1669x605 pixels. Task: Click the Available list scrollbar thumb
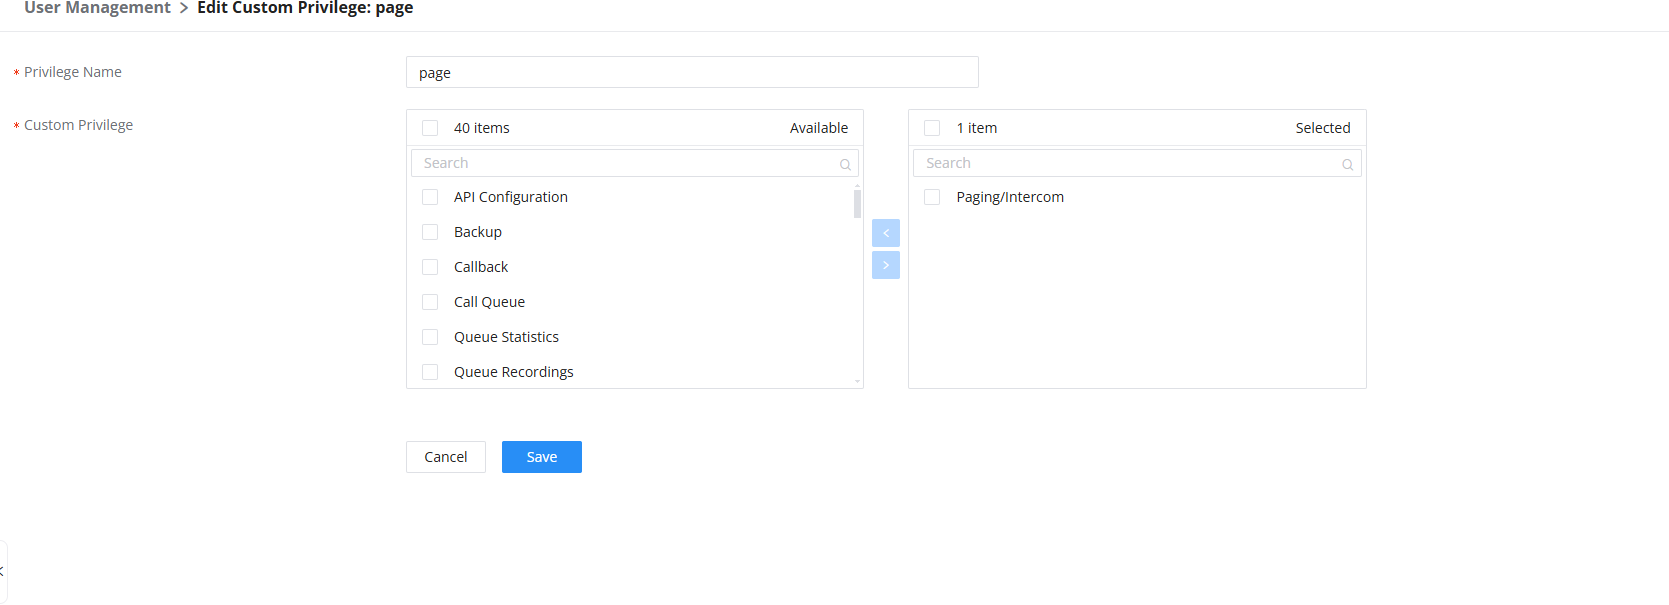(x=857, y=204)
